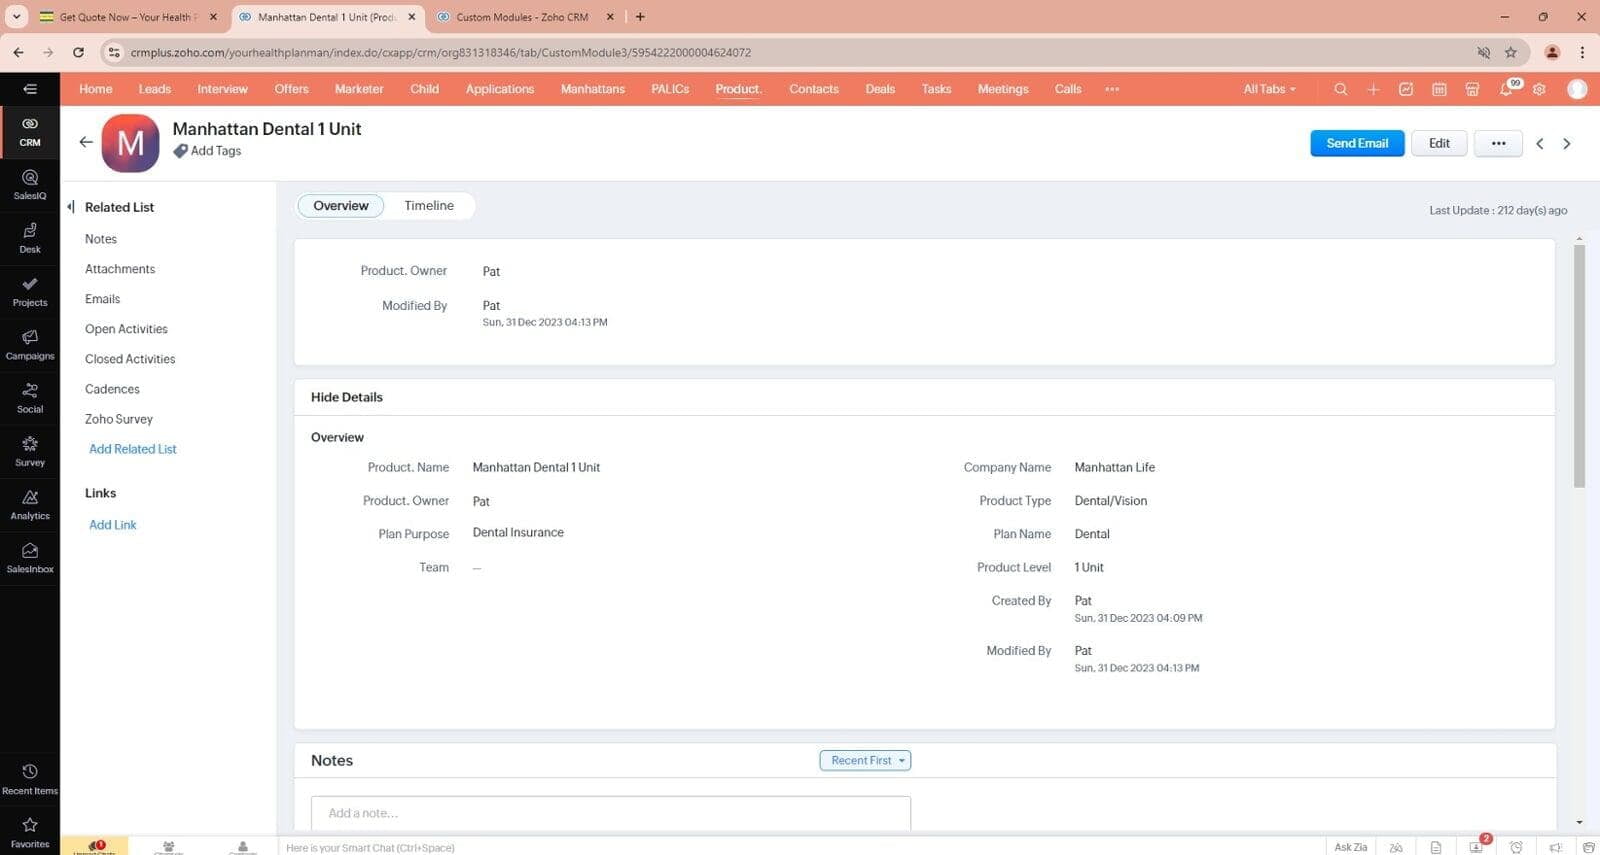Open the calendar icon in header
The image size is (1600, 855).
(x=1439, y=89)
